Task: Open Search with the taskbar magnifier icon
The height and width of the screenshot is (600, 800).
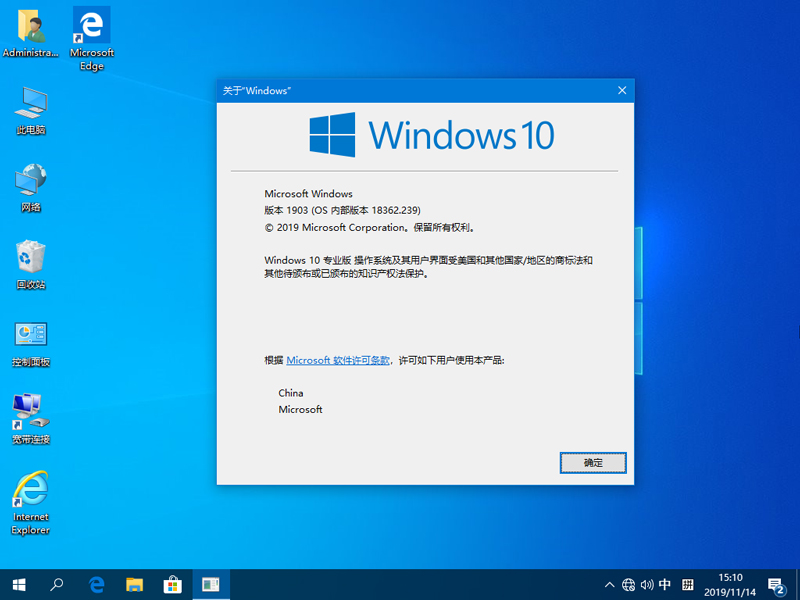Action: click(x=58, y=584)
